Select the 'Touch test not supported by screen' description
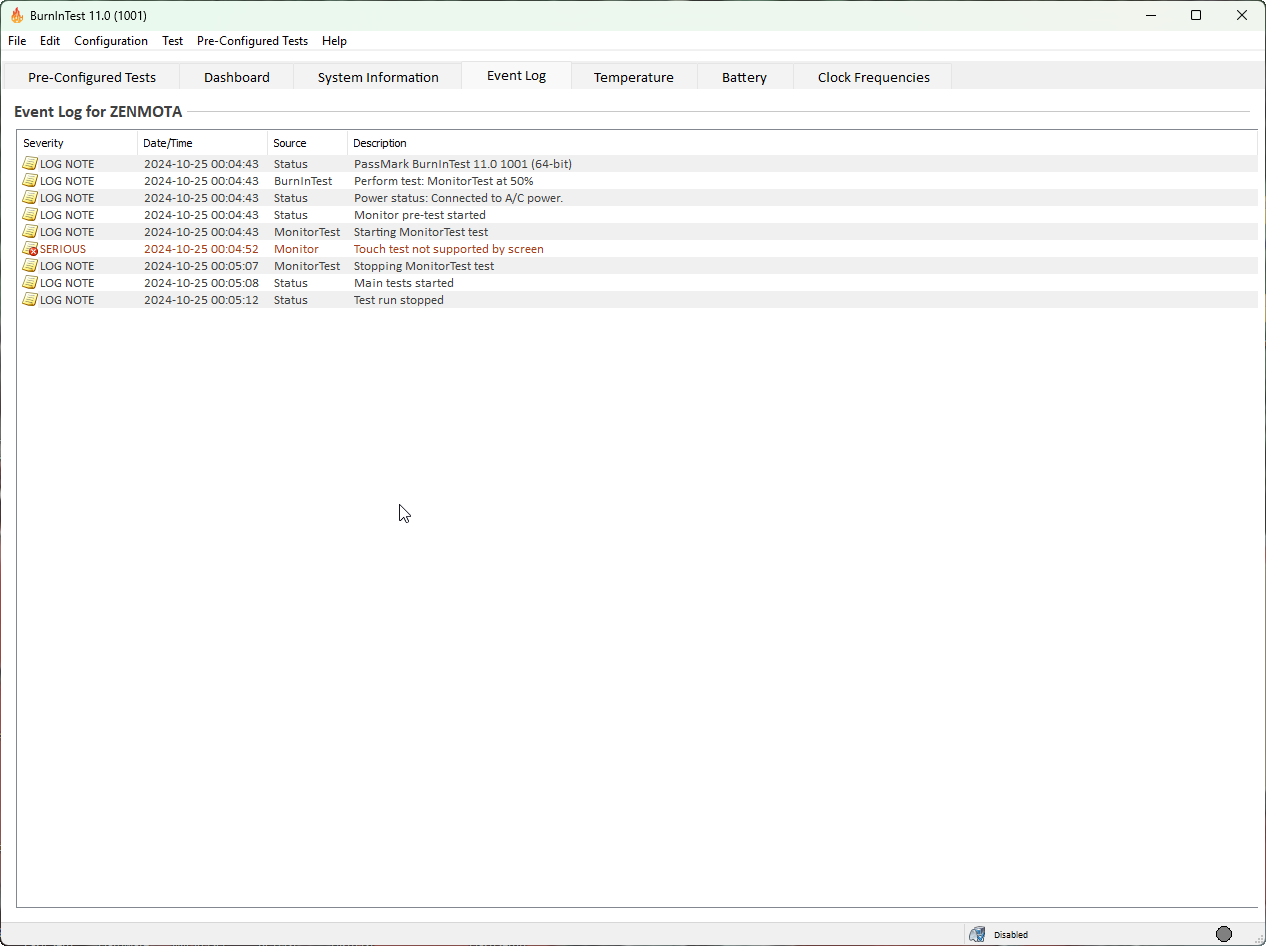This screenshot has width=1266, height=946. coord(449,249)
